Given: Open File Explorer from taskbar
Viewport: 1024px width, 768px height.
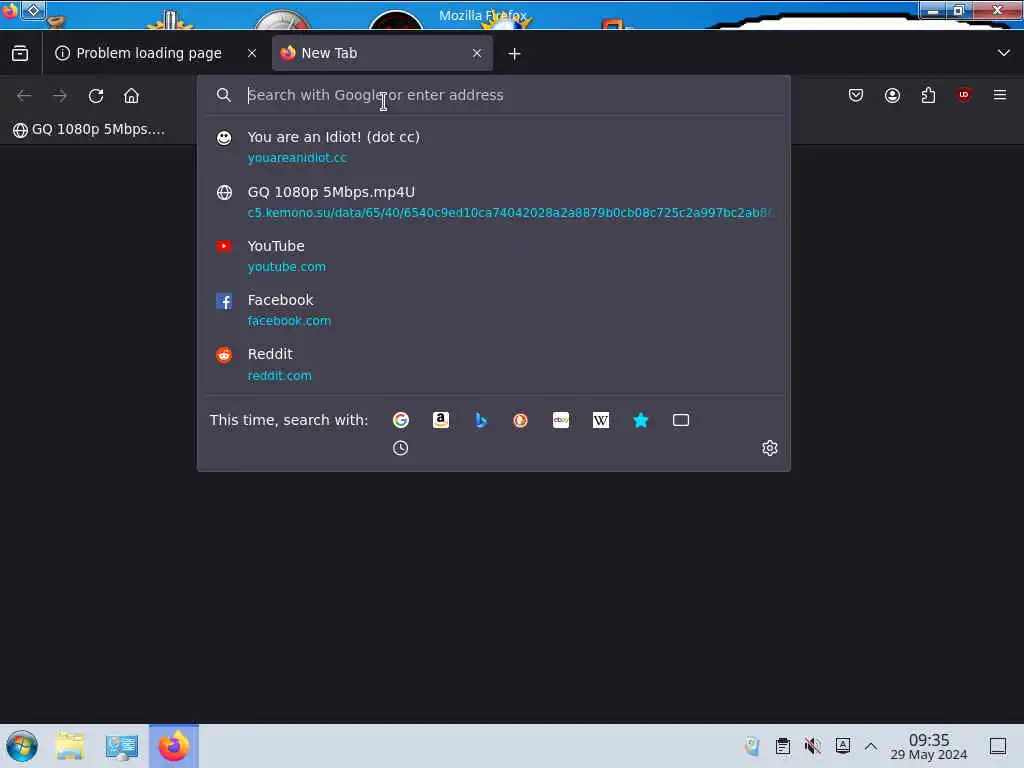Looking at the screenshot, I should click(x=70, y=746).
